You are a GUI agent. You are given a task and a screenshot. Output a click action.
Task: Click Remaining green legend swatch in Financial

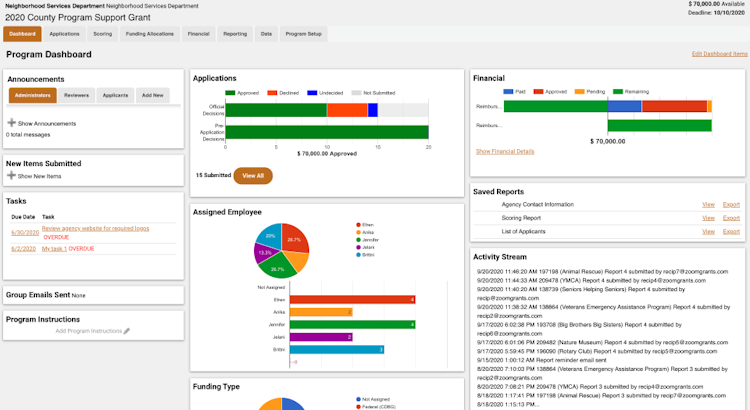click(618, 91)
